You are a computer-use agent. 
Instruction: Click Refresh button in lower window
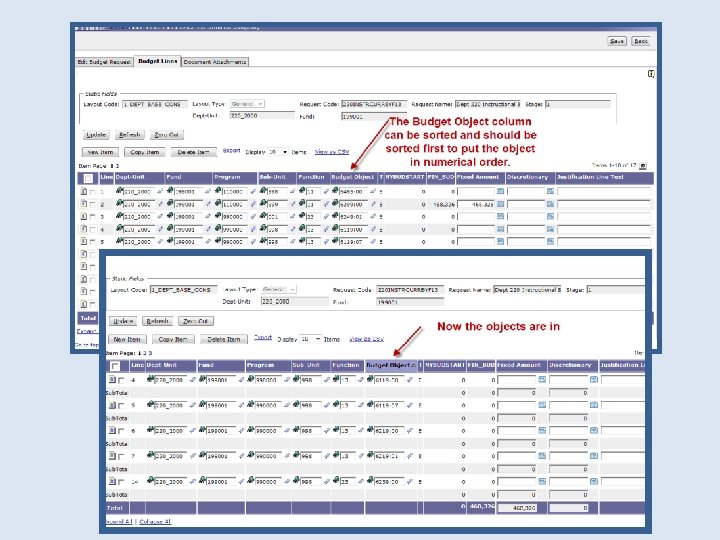click(x=157, y=321)
